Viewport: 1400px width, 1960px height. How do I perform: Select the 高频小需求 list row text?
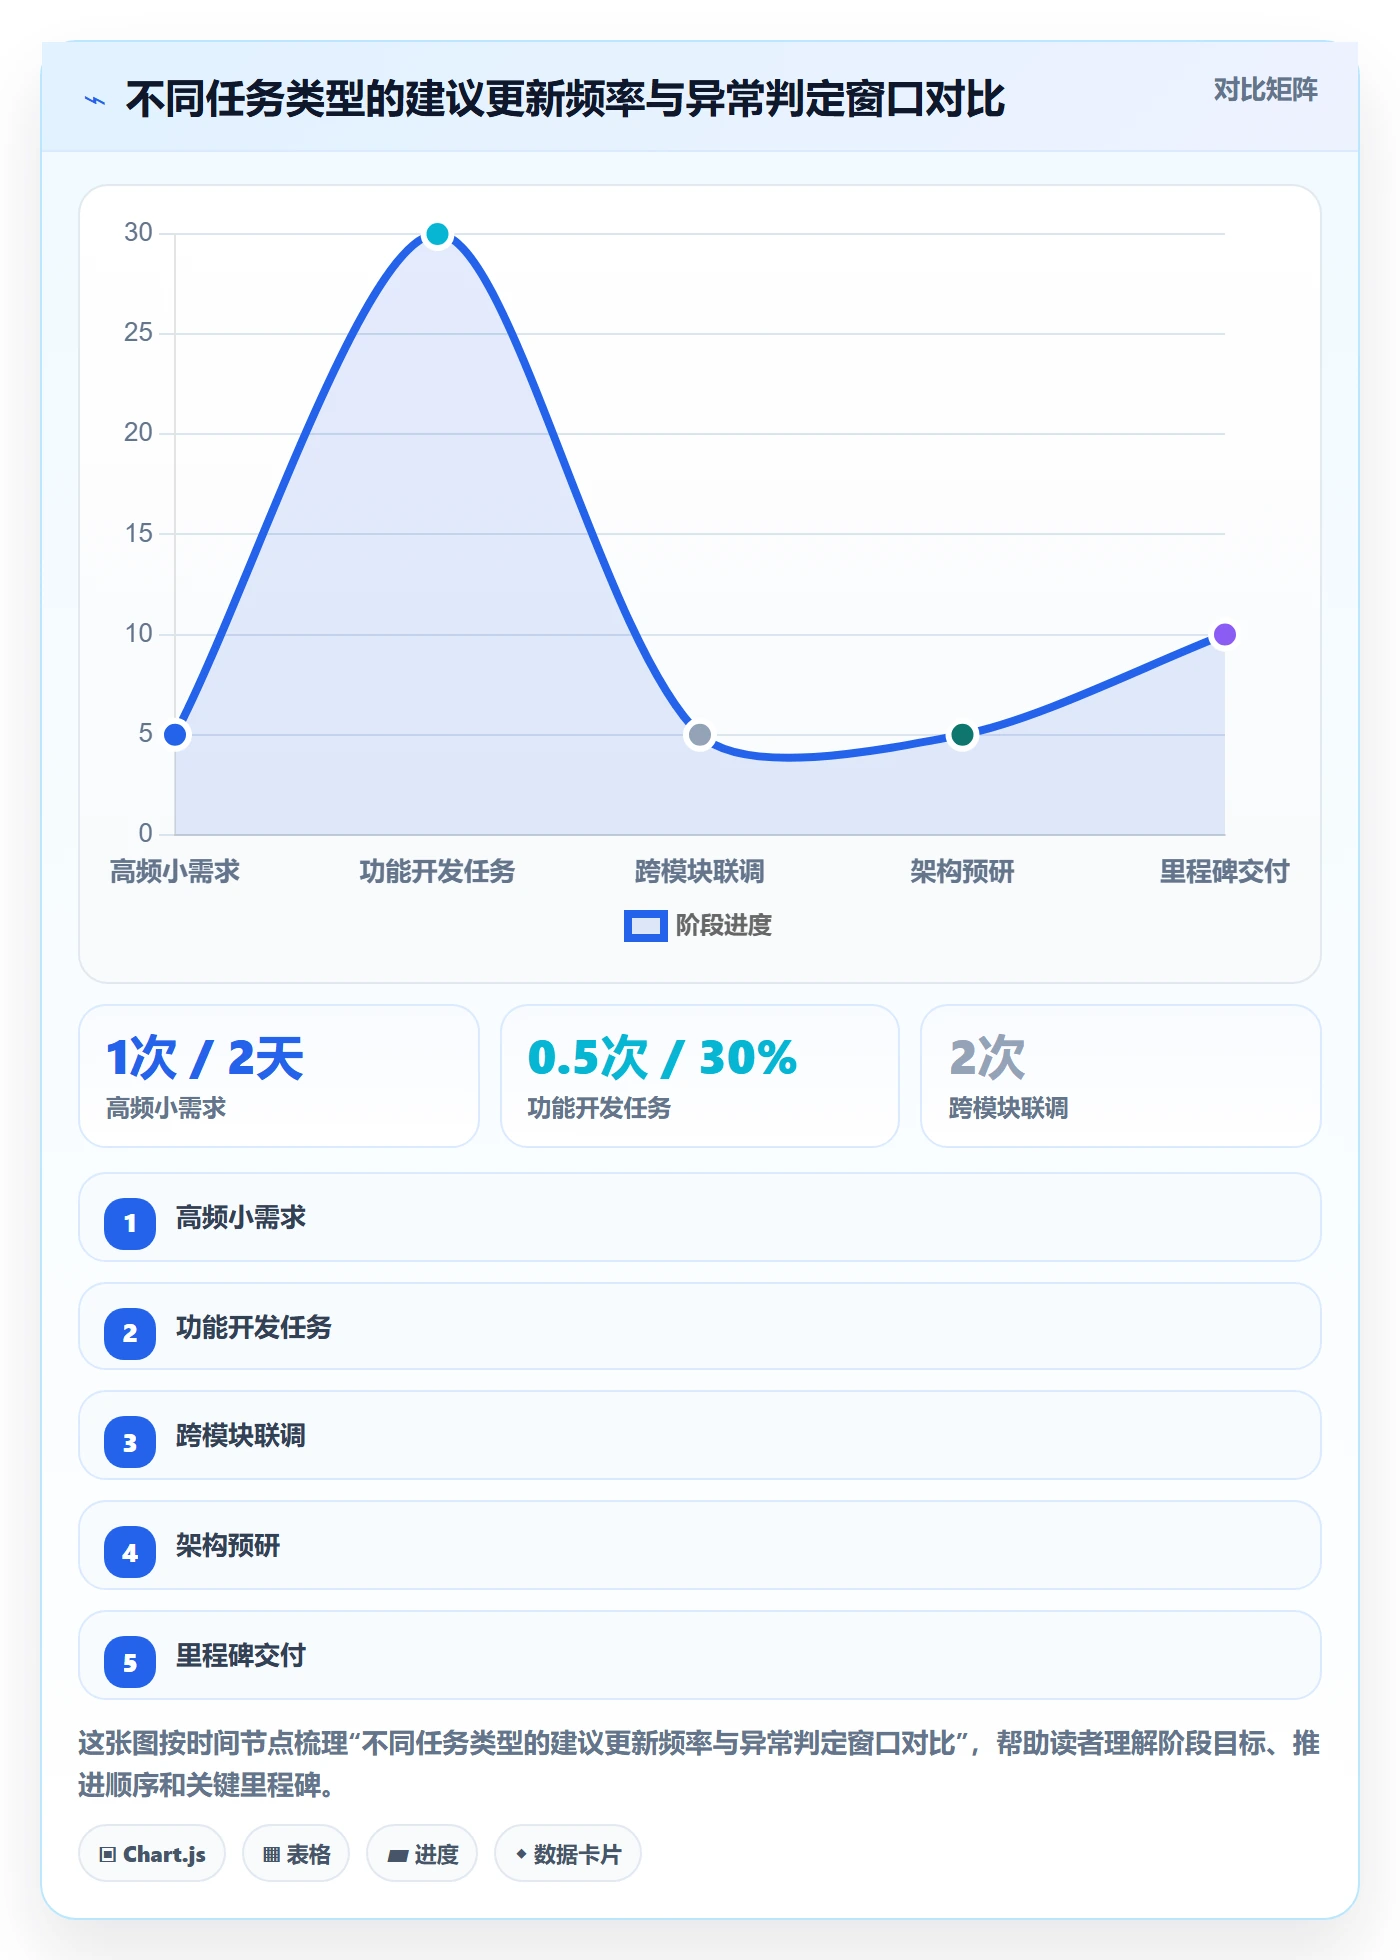pos(241,1218)
